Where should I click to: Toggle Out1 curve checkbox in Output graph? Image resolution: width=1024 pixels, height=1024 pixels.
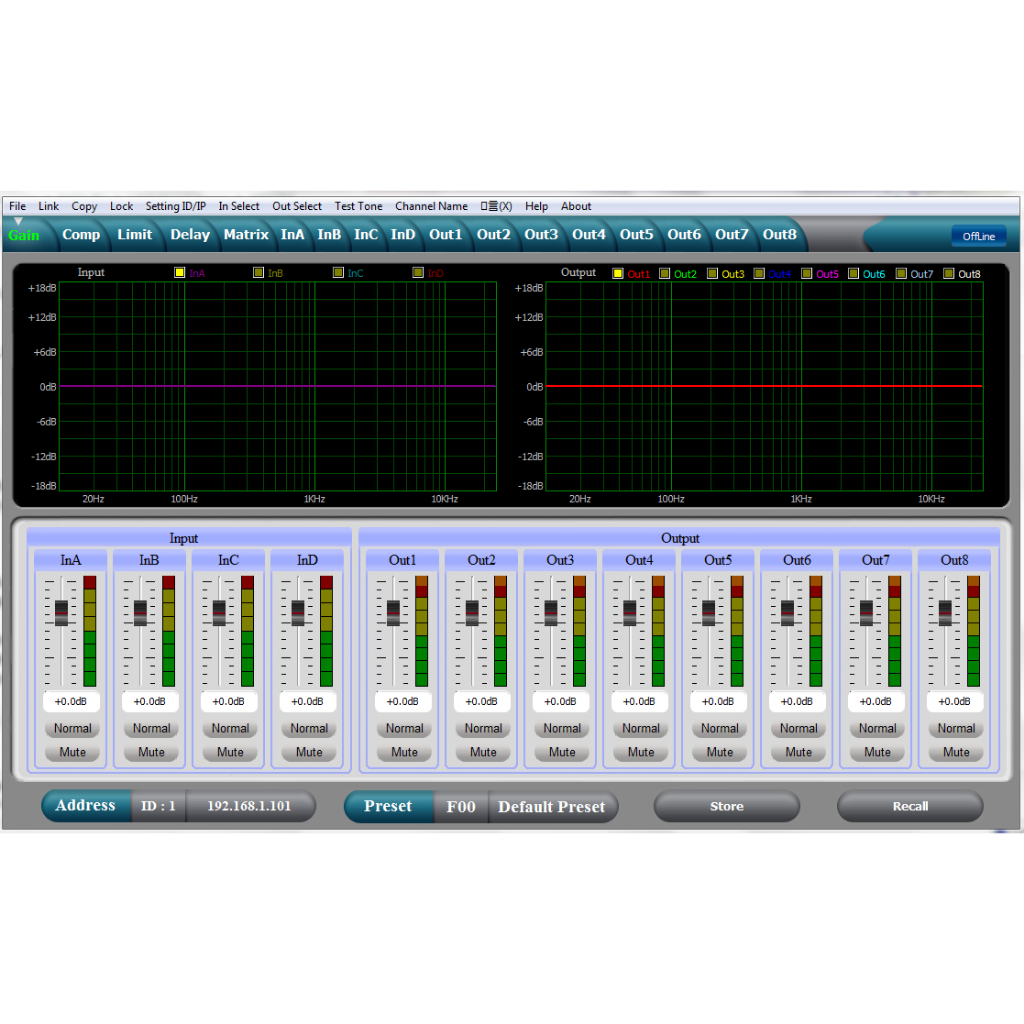pos(618,274)
